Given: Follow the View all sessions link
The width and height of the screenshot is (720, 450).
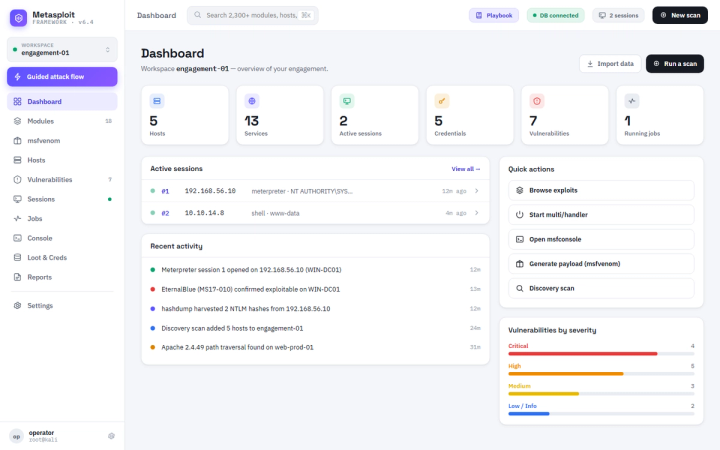Looking at the screenshot, I should [466, 169].
